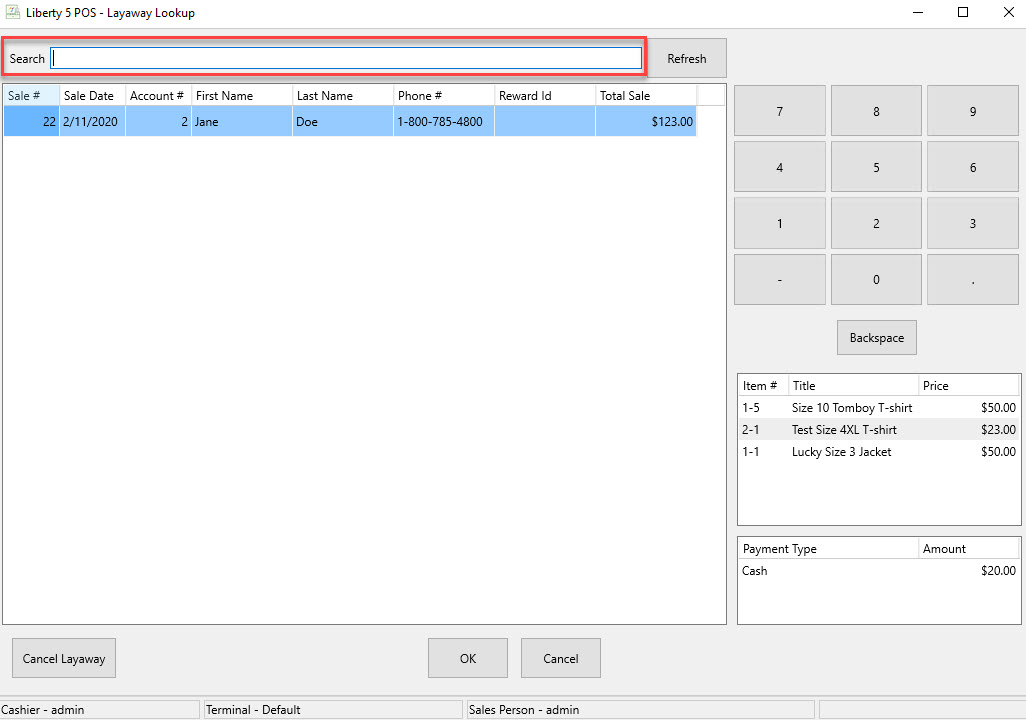Close the Layaway Lookup window
The width and height of the screenshot is (1026, 720).
[1009, 12]
